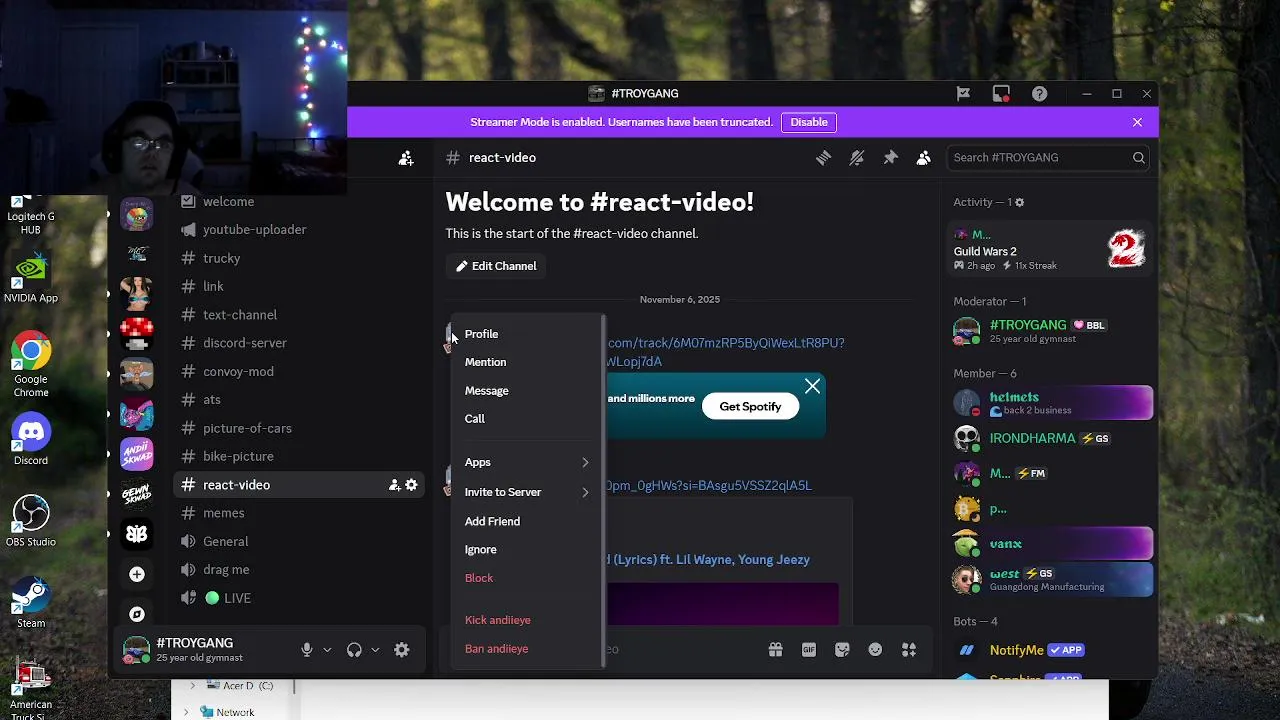Open Lyrics ft. Lil Wayne video link
This screenshot has height=720, width=1280.
click(x=708, y=560)
